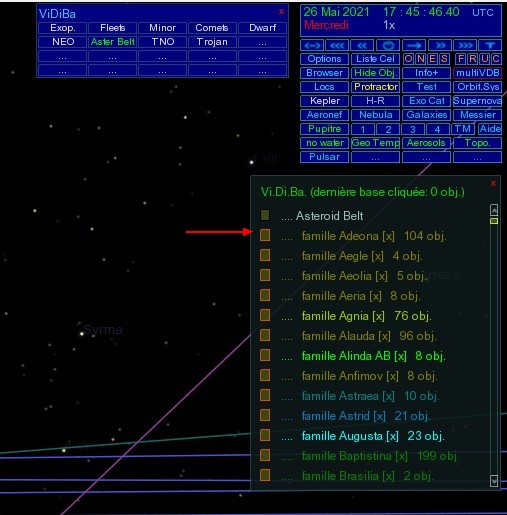Remove famille Agnia via its [x] marker
Screen dimensions: 507x515
[x=378, y=316]
